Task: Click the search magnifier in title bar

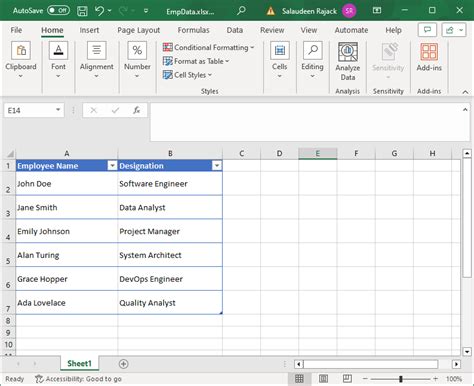Action: tap(241, 11)
